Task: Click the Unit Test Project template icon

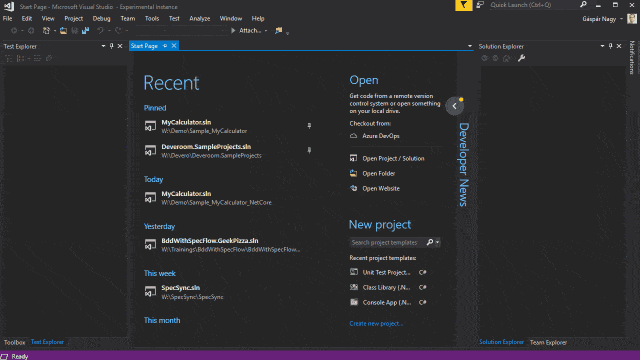Action: pyautogui.click(x=354, y=272)
